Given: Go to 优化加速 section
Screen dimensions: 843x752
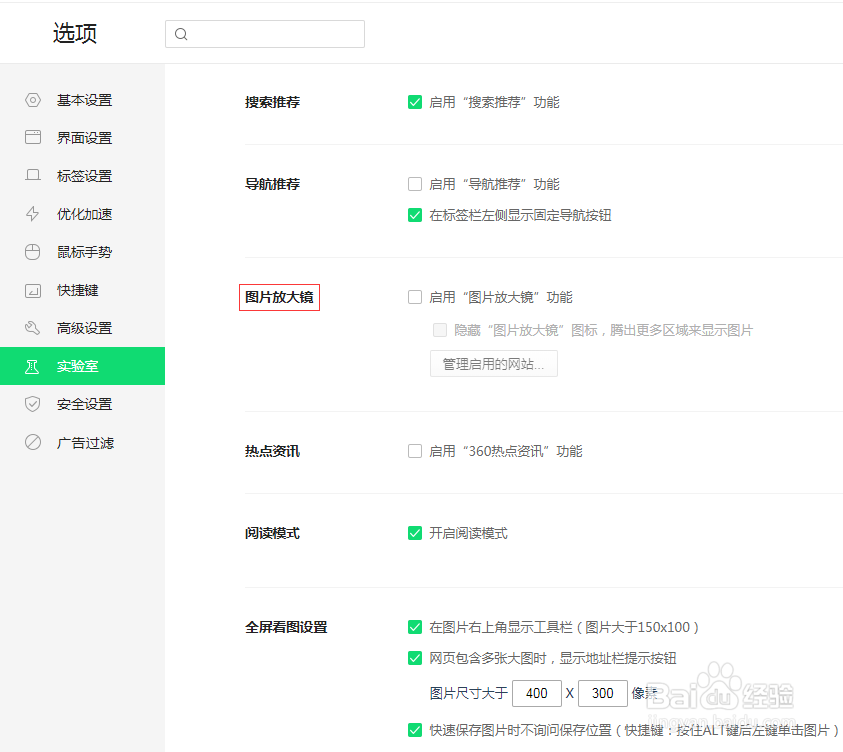Looking at the screenshot, I should tap(82, 214).
